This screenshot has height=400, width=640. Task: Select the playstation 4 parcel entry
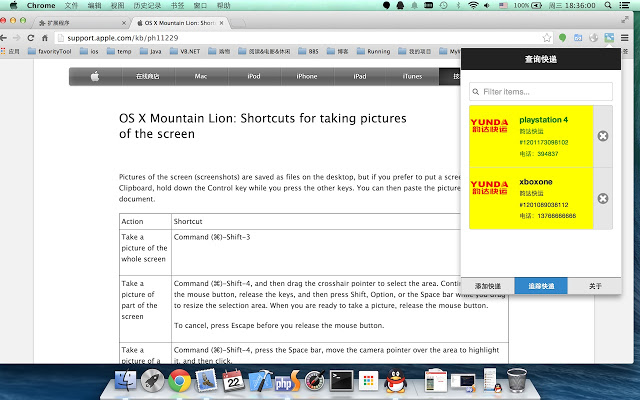pos(531,136)
